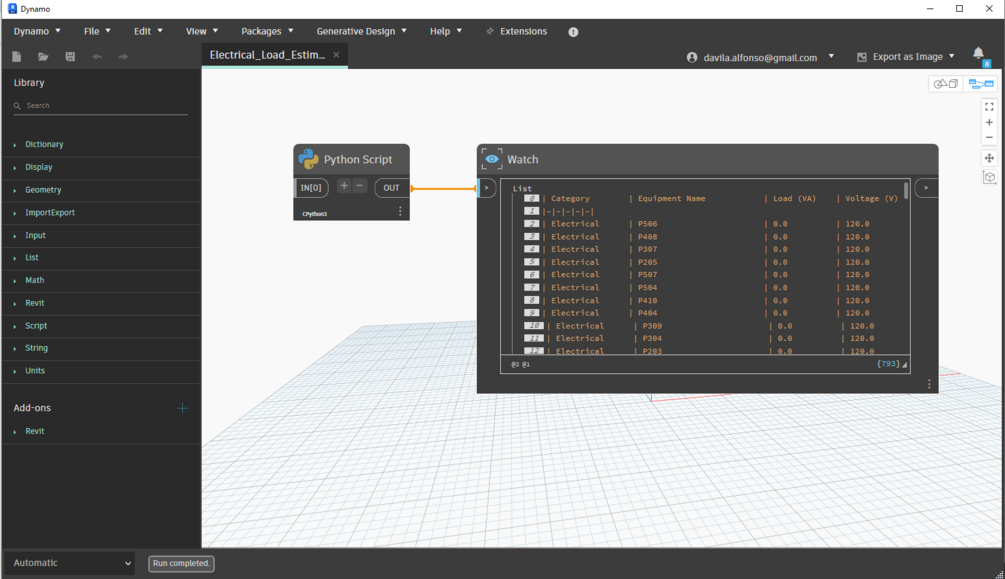The width and height of the screenshot is (1005, 579).
Task: Click the Watch node output port arrow
Action: point(926,188)
